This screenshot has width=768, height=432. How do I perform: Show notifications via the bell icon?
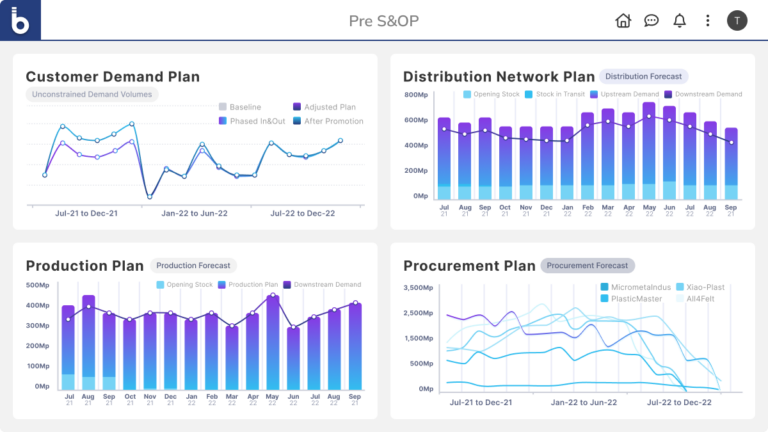tap(680, 20)
